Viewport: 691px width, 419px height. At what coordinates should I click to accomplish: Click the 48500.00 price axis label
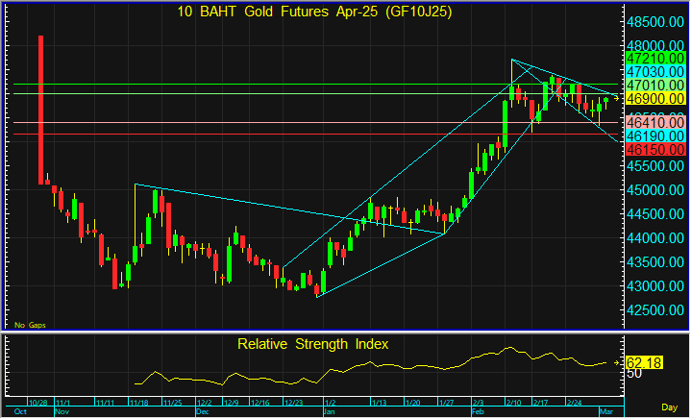[x=655, y=22]
